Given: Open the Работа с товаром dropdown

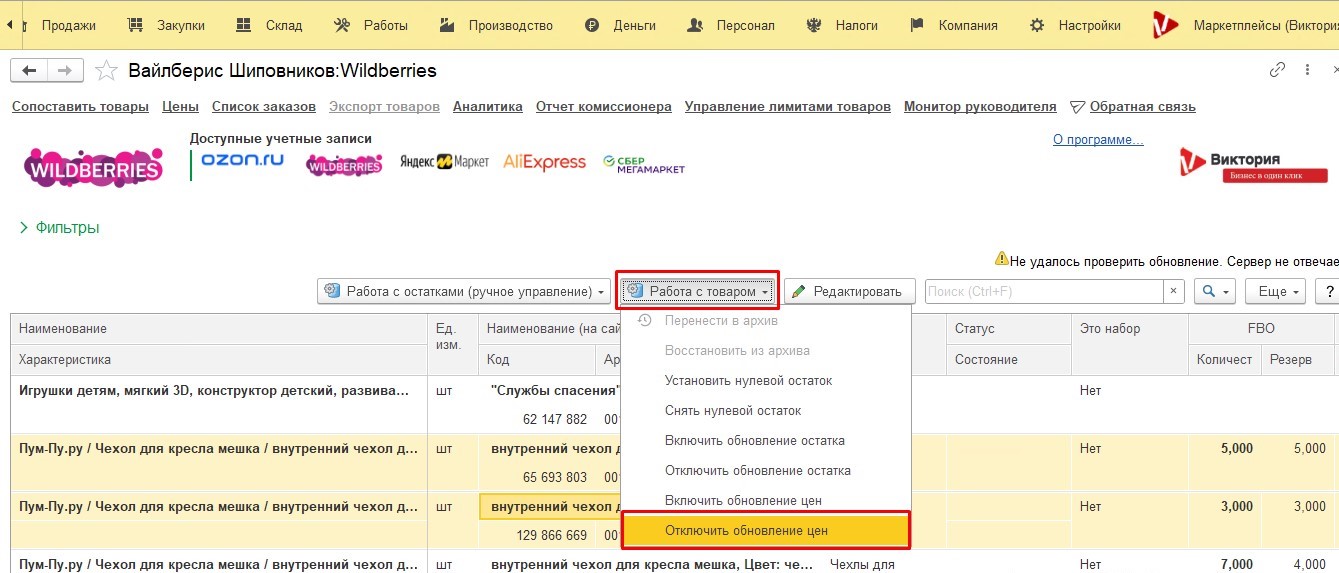Looking at the screenshot, I should [697, 291].
